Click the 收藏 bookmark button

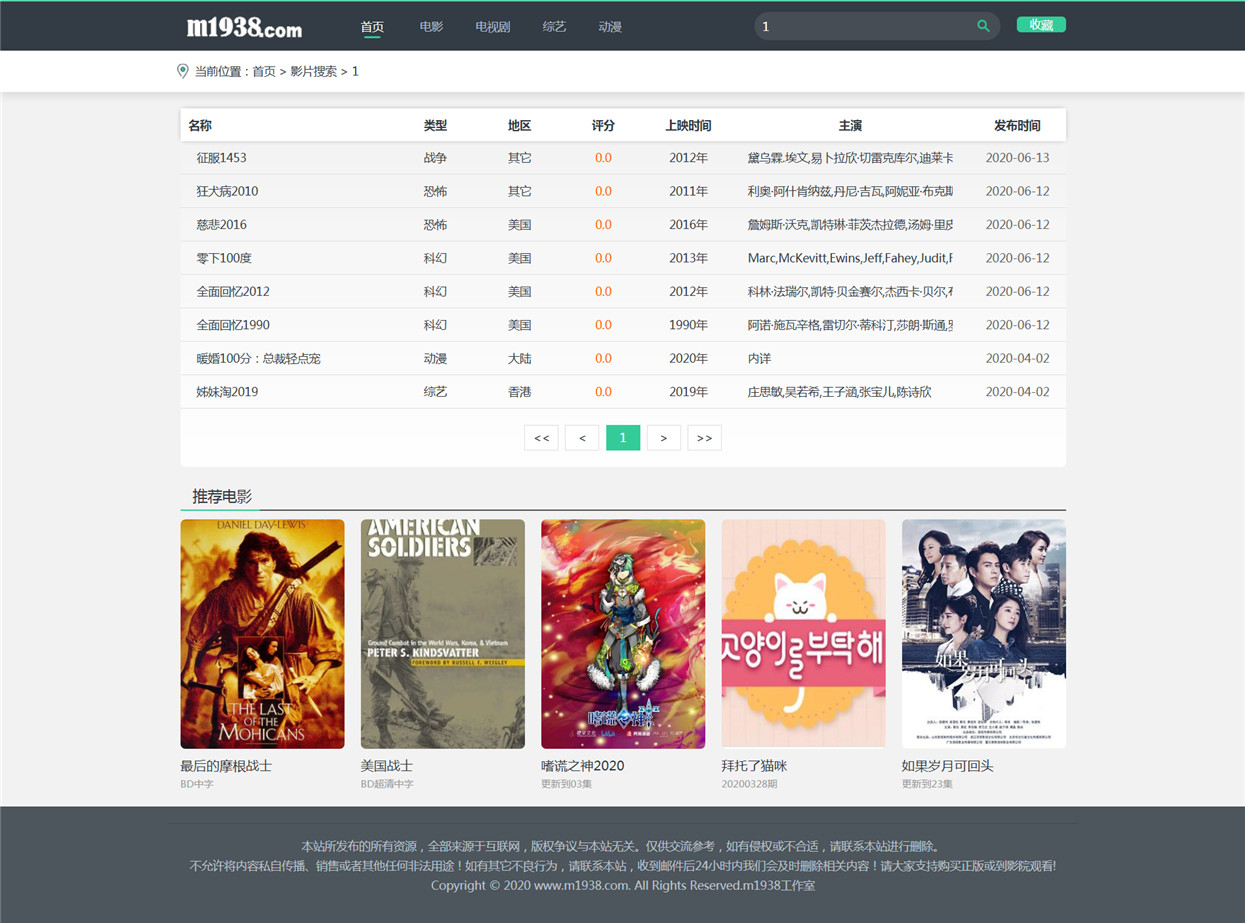pyautogui.click(x=1041, y=25)
